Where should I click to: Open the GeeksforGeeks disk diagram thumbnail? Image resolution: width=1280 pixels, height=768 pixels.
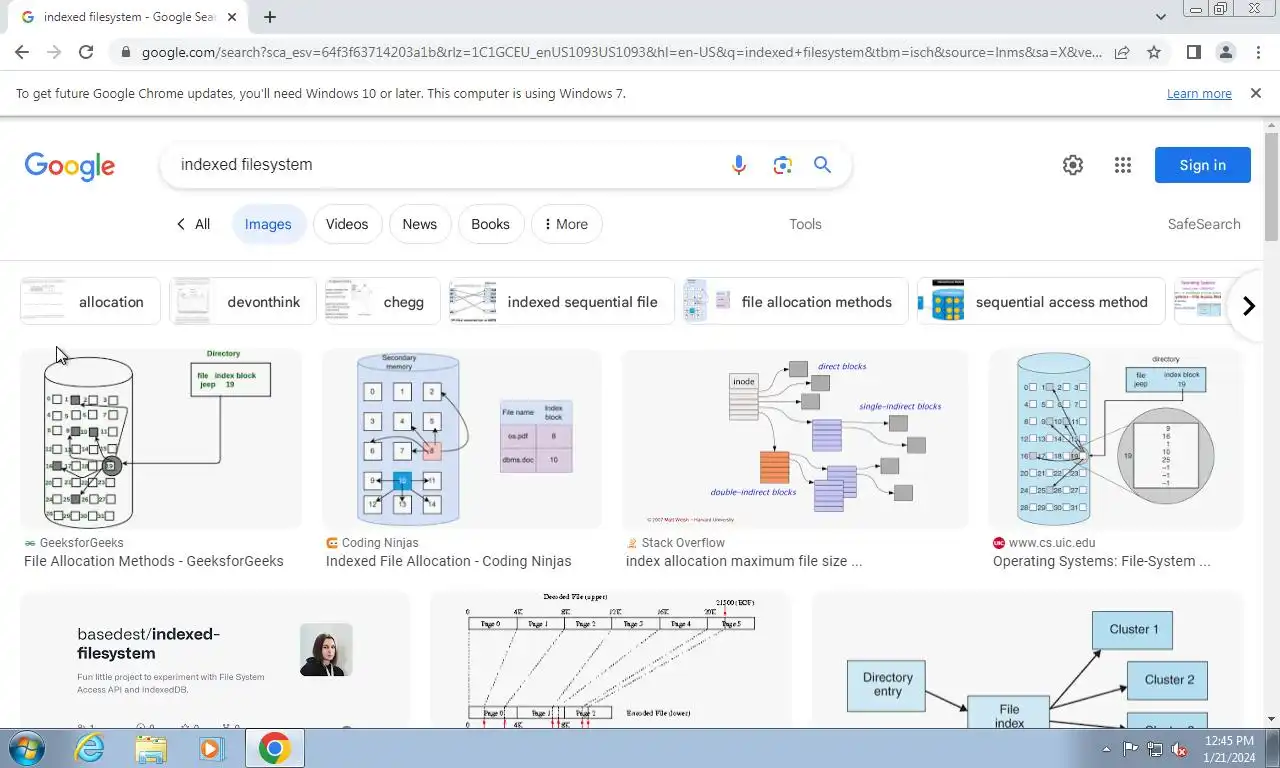pyautogui.click(x=160, y=438)
